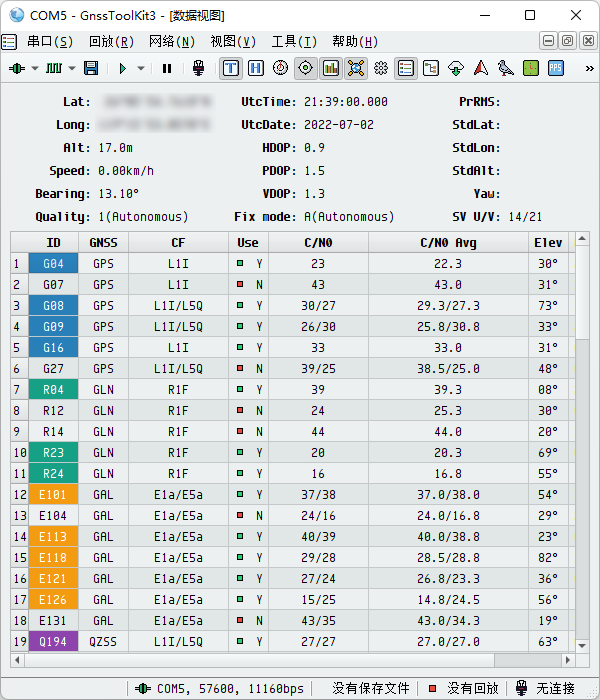The image size is (600, 700).
Task: Pause the data stream with the pause button
Action: (x=167, y=68)
